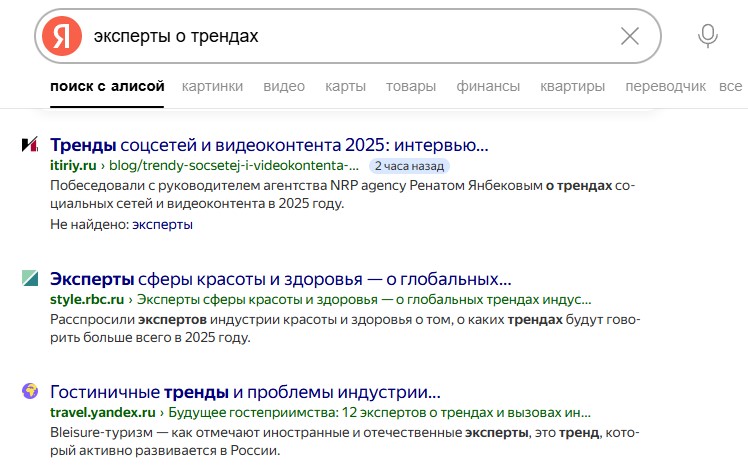Open the green RBC breadcrumb about глобальных трендах
This screenshot has width=748, height=468.
pos(364,300)
